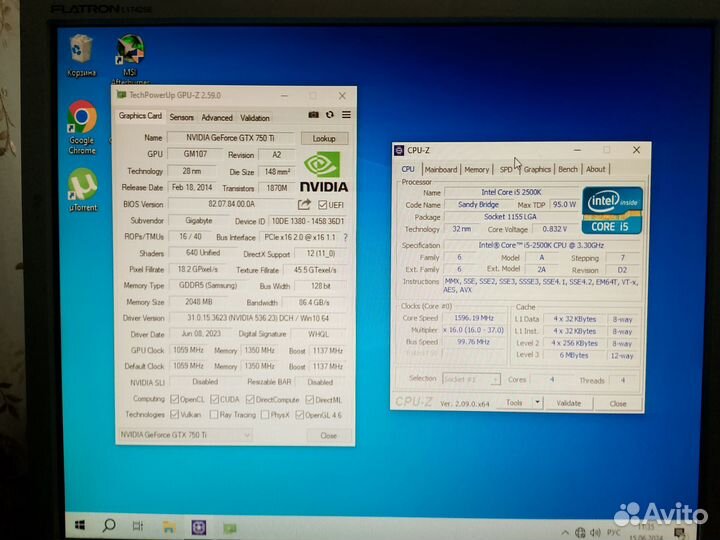This screenshot has width=720, height=540.
Task: Click the Close button in CPU-Z
Action: [618, 404]
